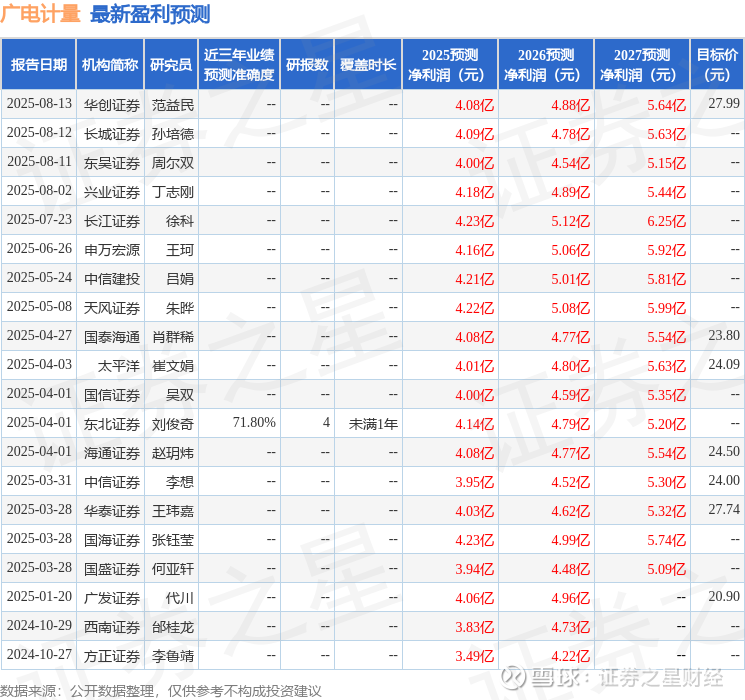745x700 pixels.
Task: Click the 广电计量 title text
Action: pos(40,14)
